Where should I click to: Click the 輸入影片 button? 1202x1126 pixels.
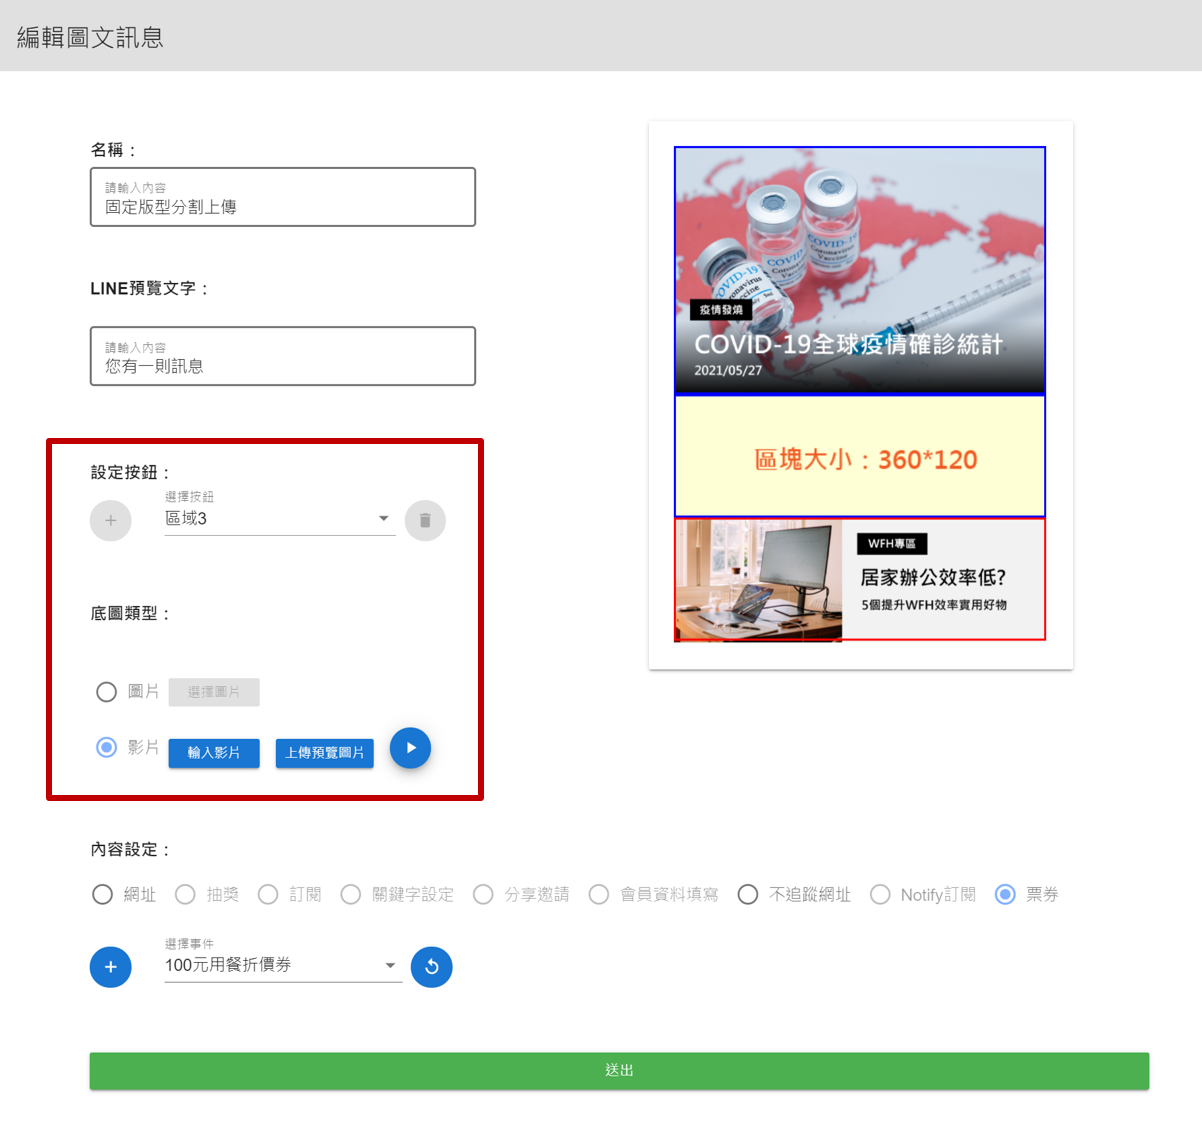(213, 753)
